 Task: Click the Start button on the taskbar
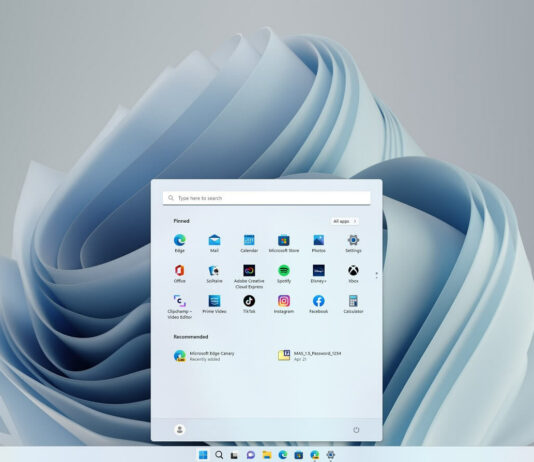[x=203, y=455]
